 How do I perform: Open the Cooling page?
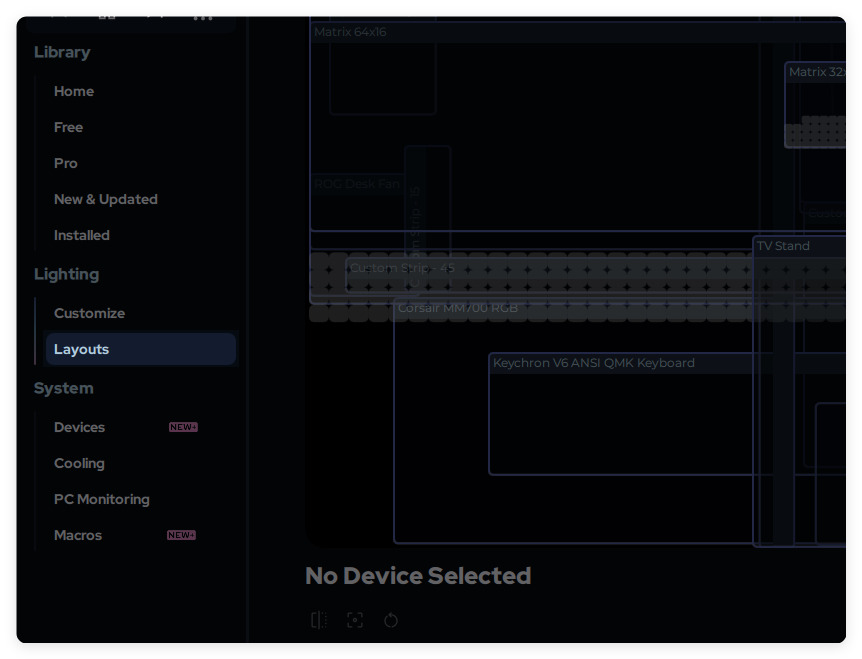tap(79, 463)
